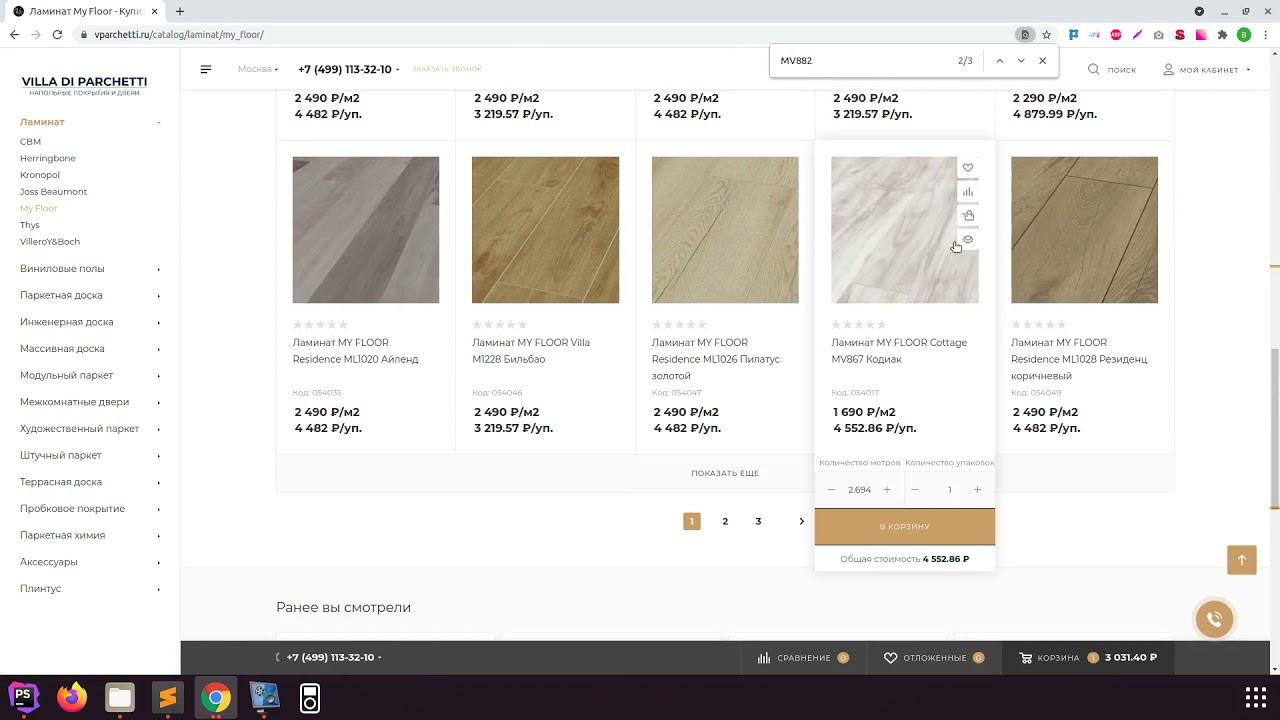Open the cart корзина in bottom bar
This screenshot has width=1280, height=720.
(1088, 658)
